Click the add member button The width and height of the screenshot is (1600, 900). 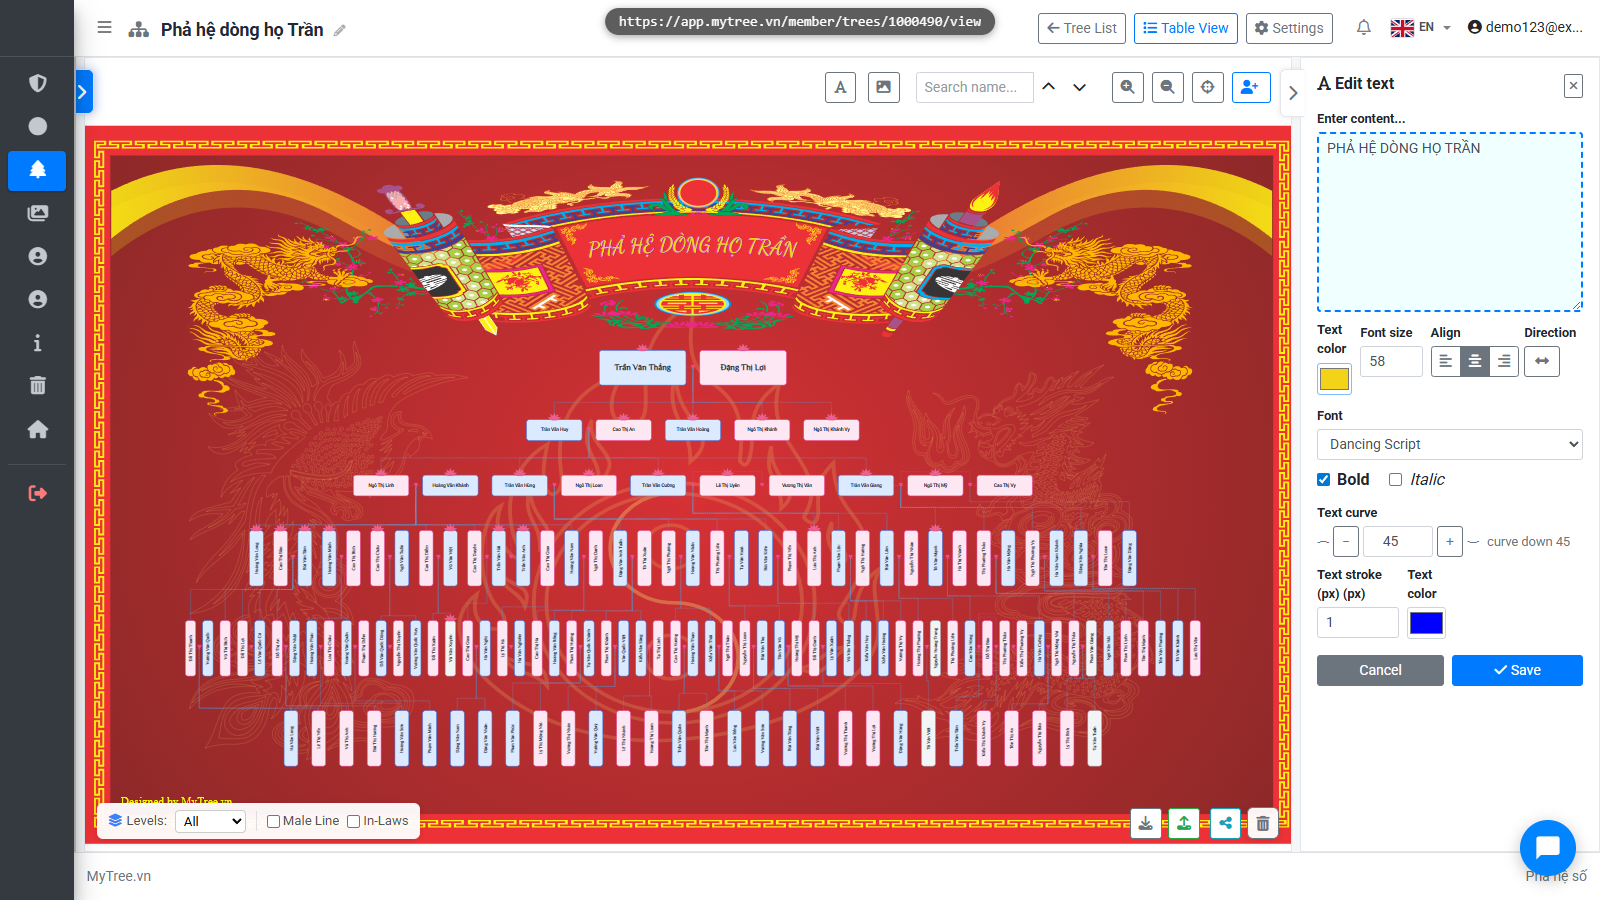click(x=1251, y=87)
